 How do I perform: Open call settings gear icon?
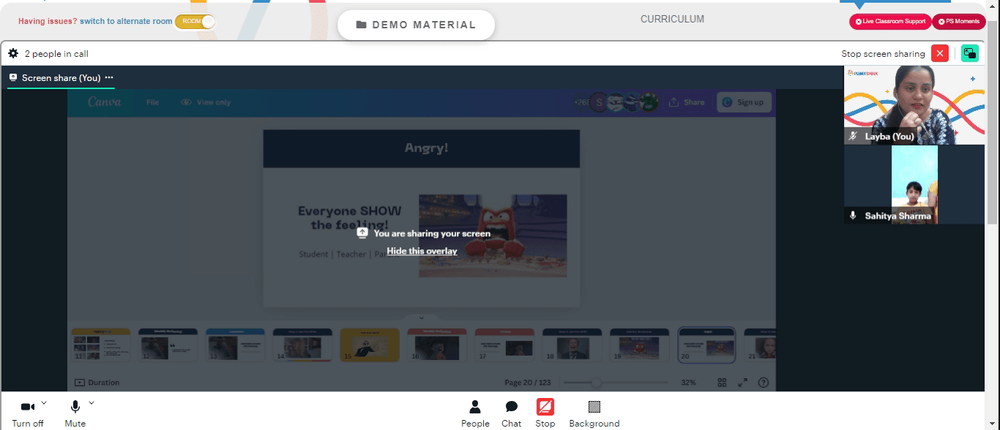coord(13,54)
